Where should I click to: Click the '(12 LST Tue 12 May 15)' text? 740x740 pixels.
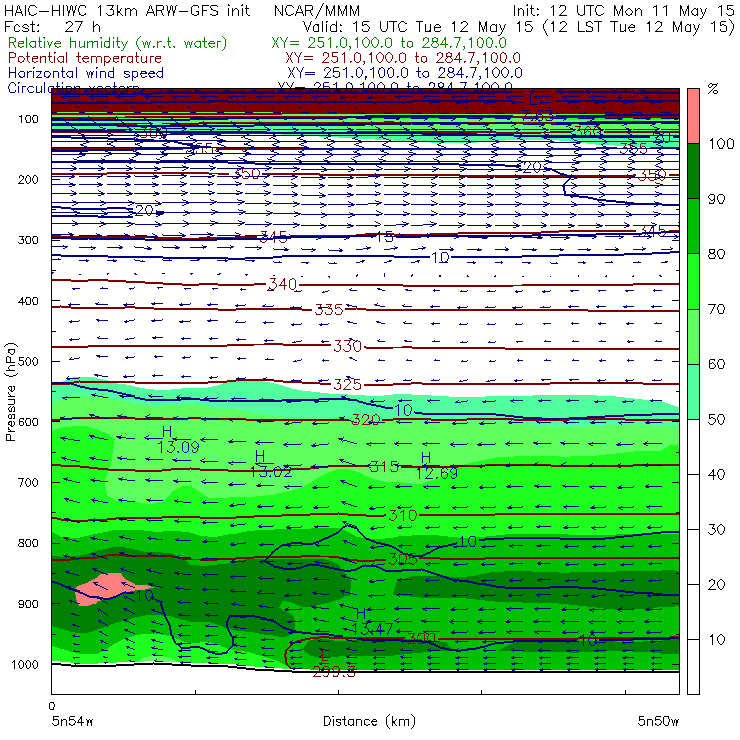[639, 27]
